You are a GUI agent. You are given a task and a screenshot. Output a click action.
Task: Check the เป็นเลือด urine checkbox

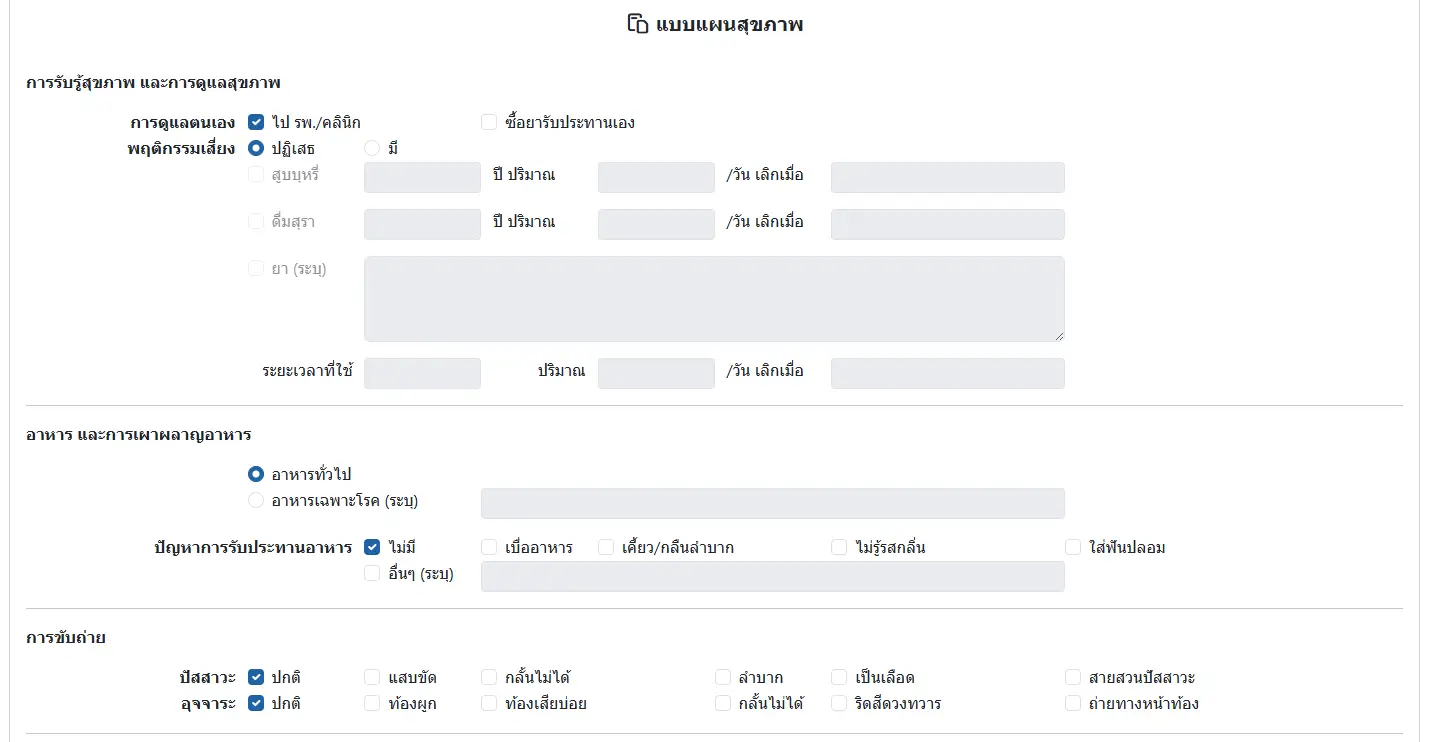click(x=839, y=677)
